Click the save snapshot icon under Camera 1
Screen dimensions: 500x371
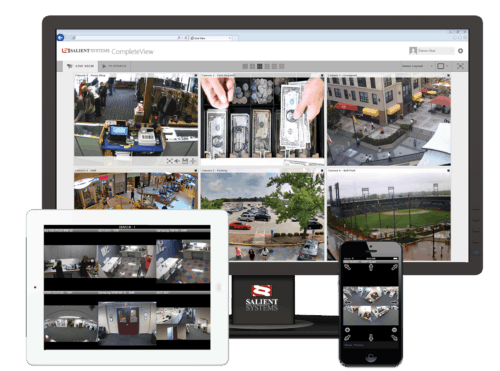pyautogui.click(x=185, y=161)
